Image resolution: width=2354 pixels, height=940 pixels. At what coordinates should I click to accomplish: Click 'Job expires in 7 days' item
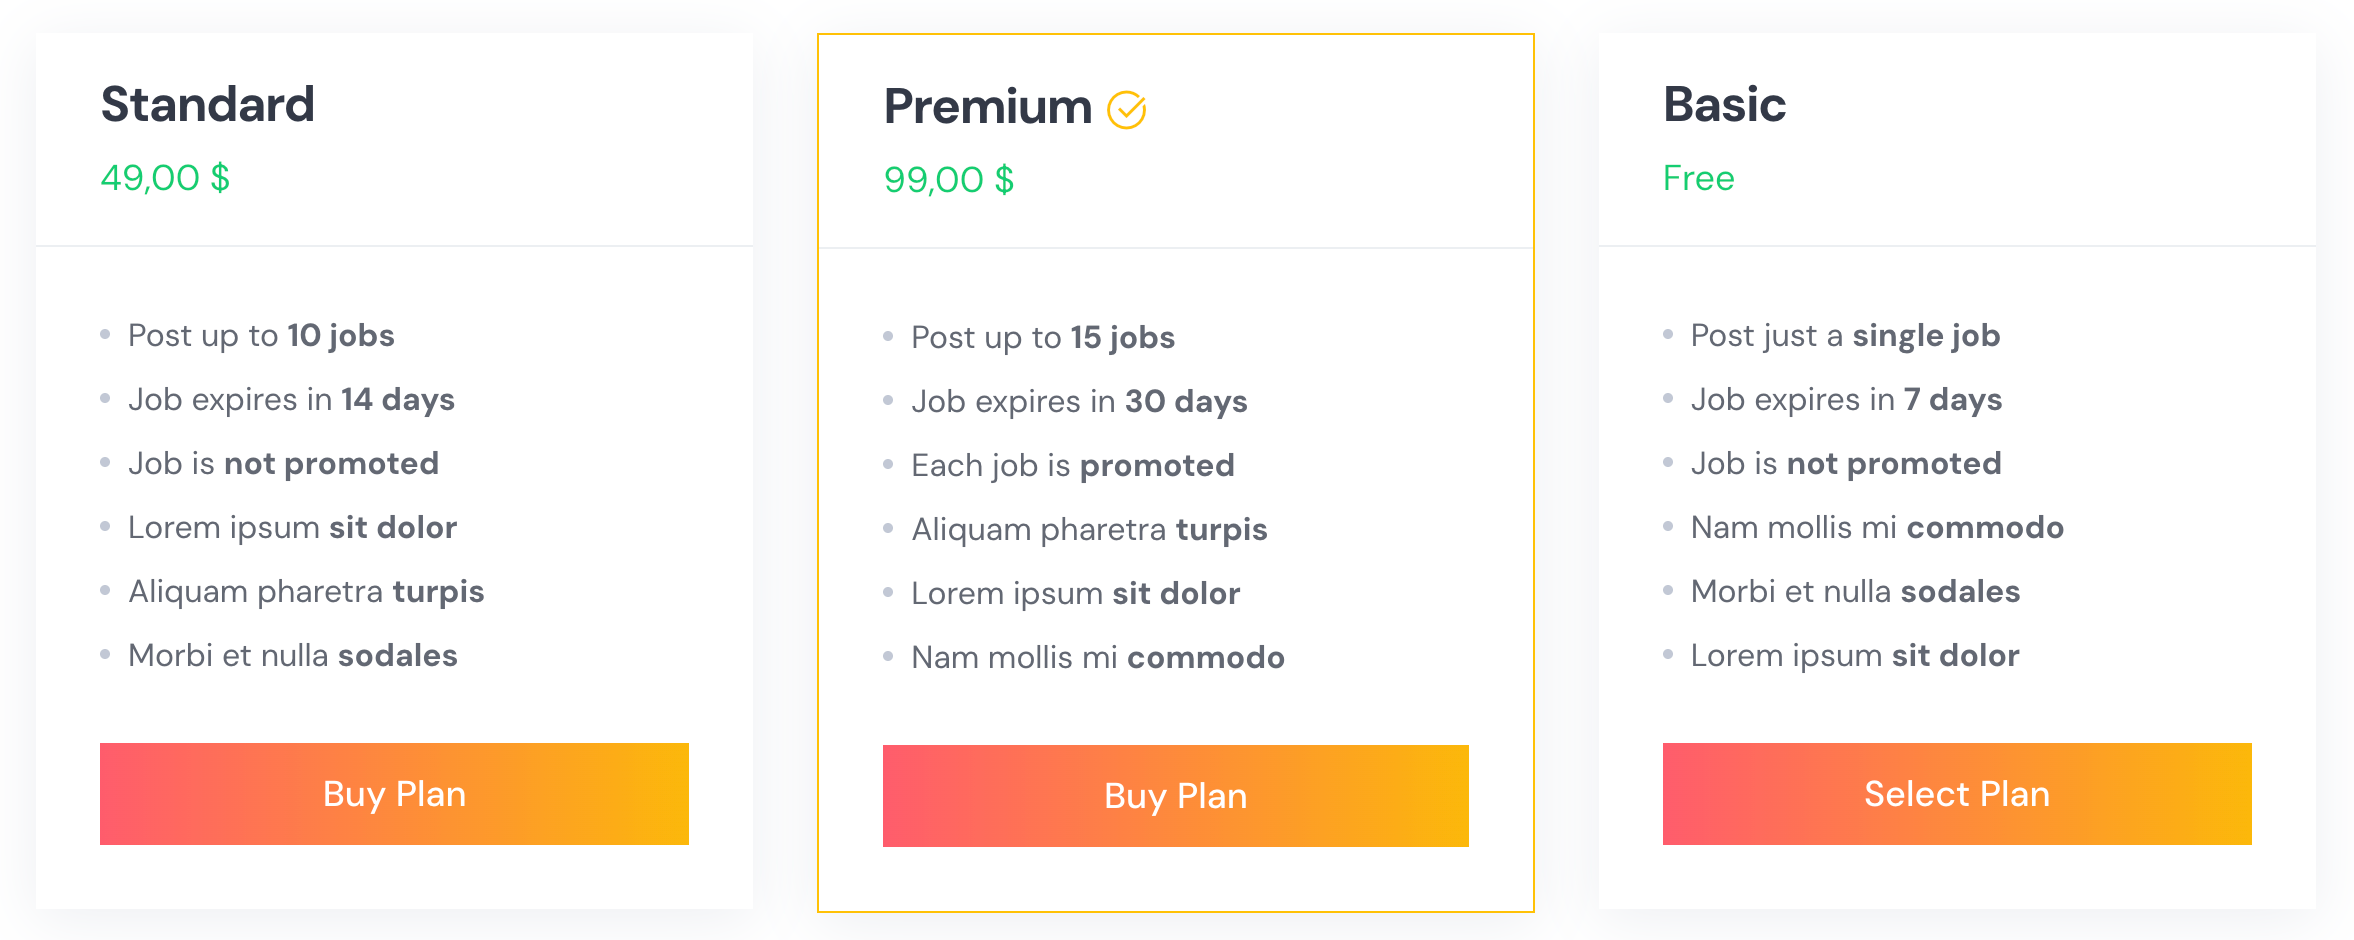tap(1846, 400)
